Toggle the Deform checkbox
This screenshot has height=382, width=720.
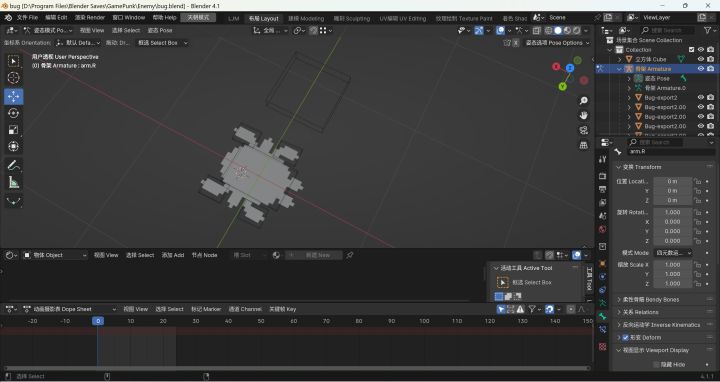coord(625,337)
